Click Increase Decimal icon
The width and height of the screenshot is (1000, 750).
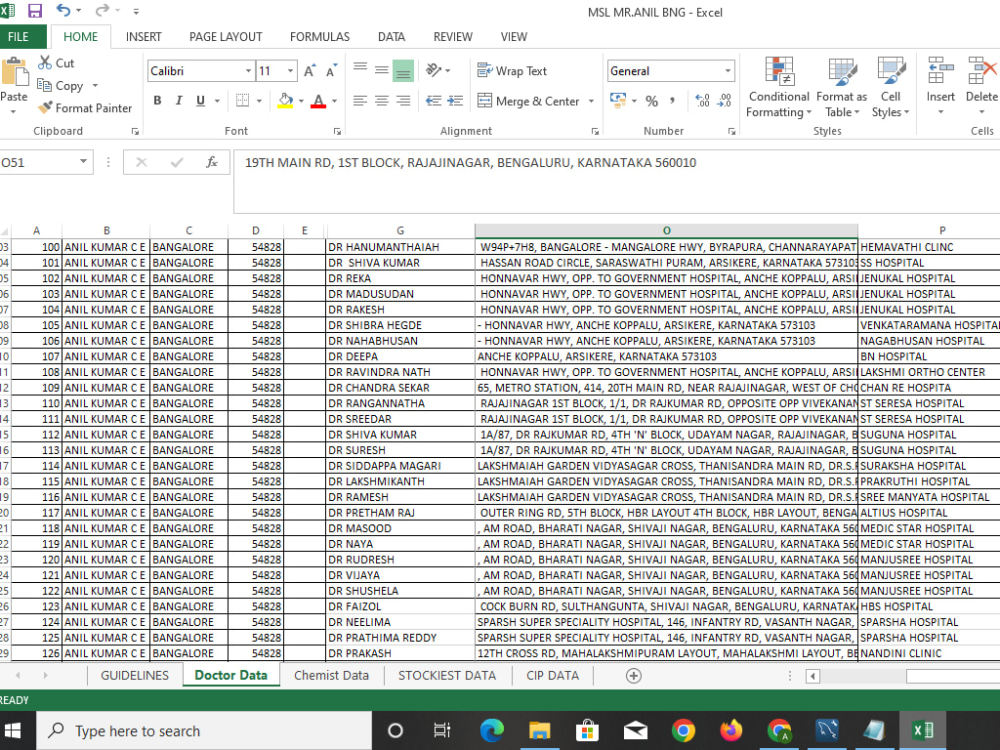(702, 100)
